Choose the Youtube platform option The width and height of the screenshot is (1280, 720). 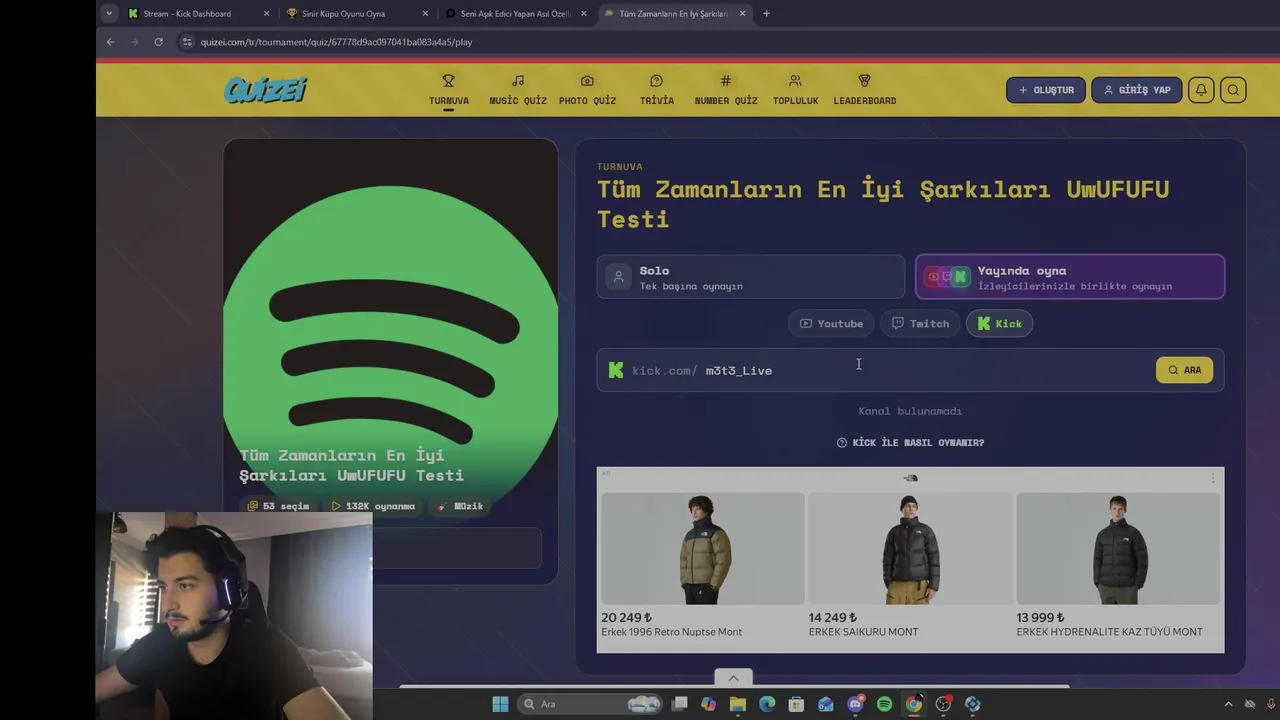pos(831,323)
